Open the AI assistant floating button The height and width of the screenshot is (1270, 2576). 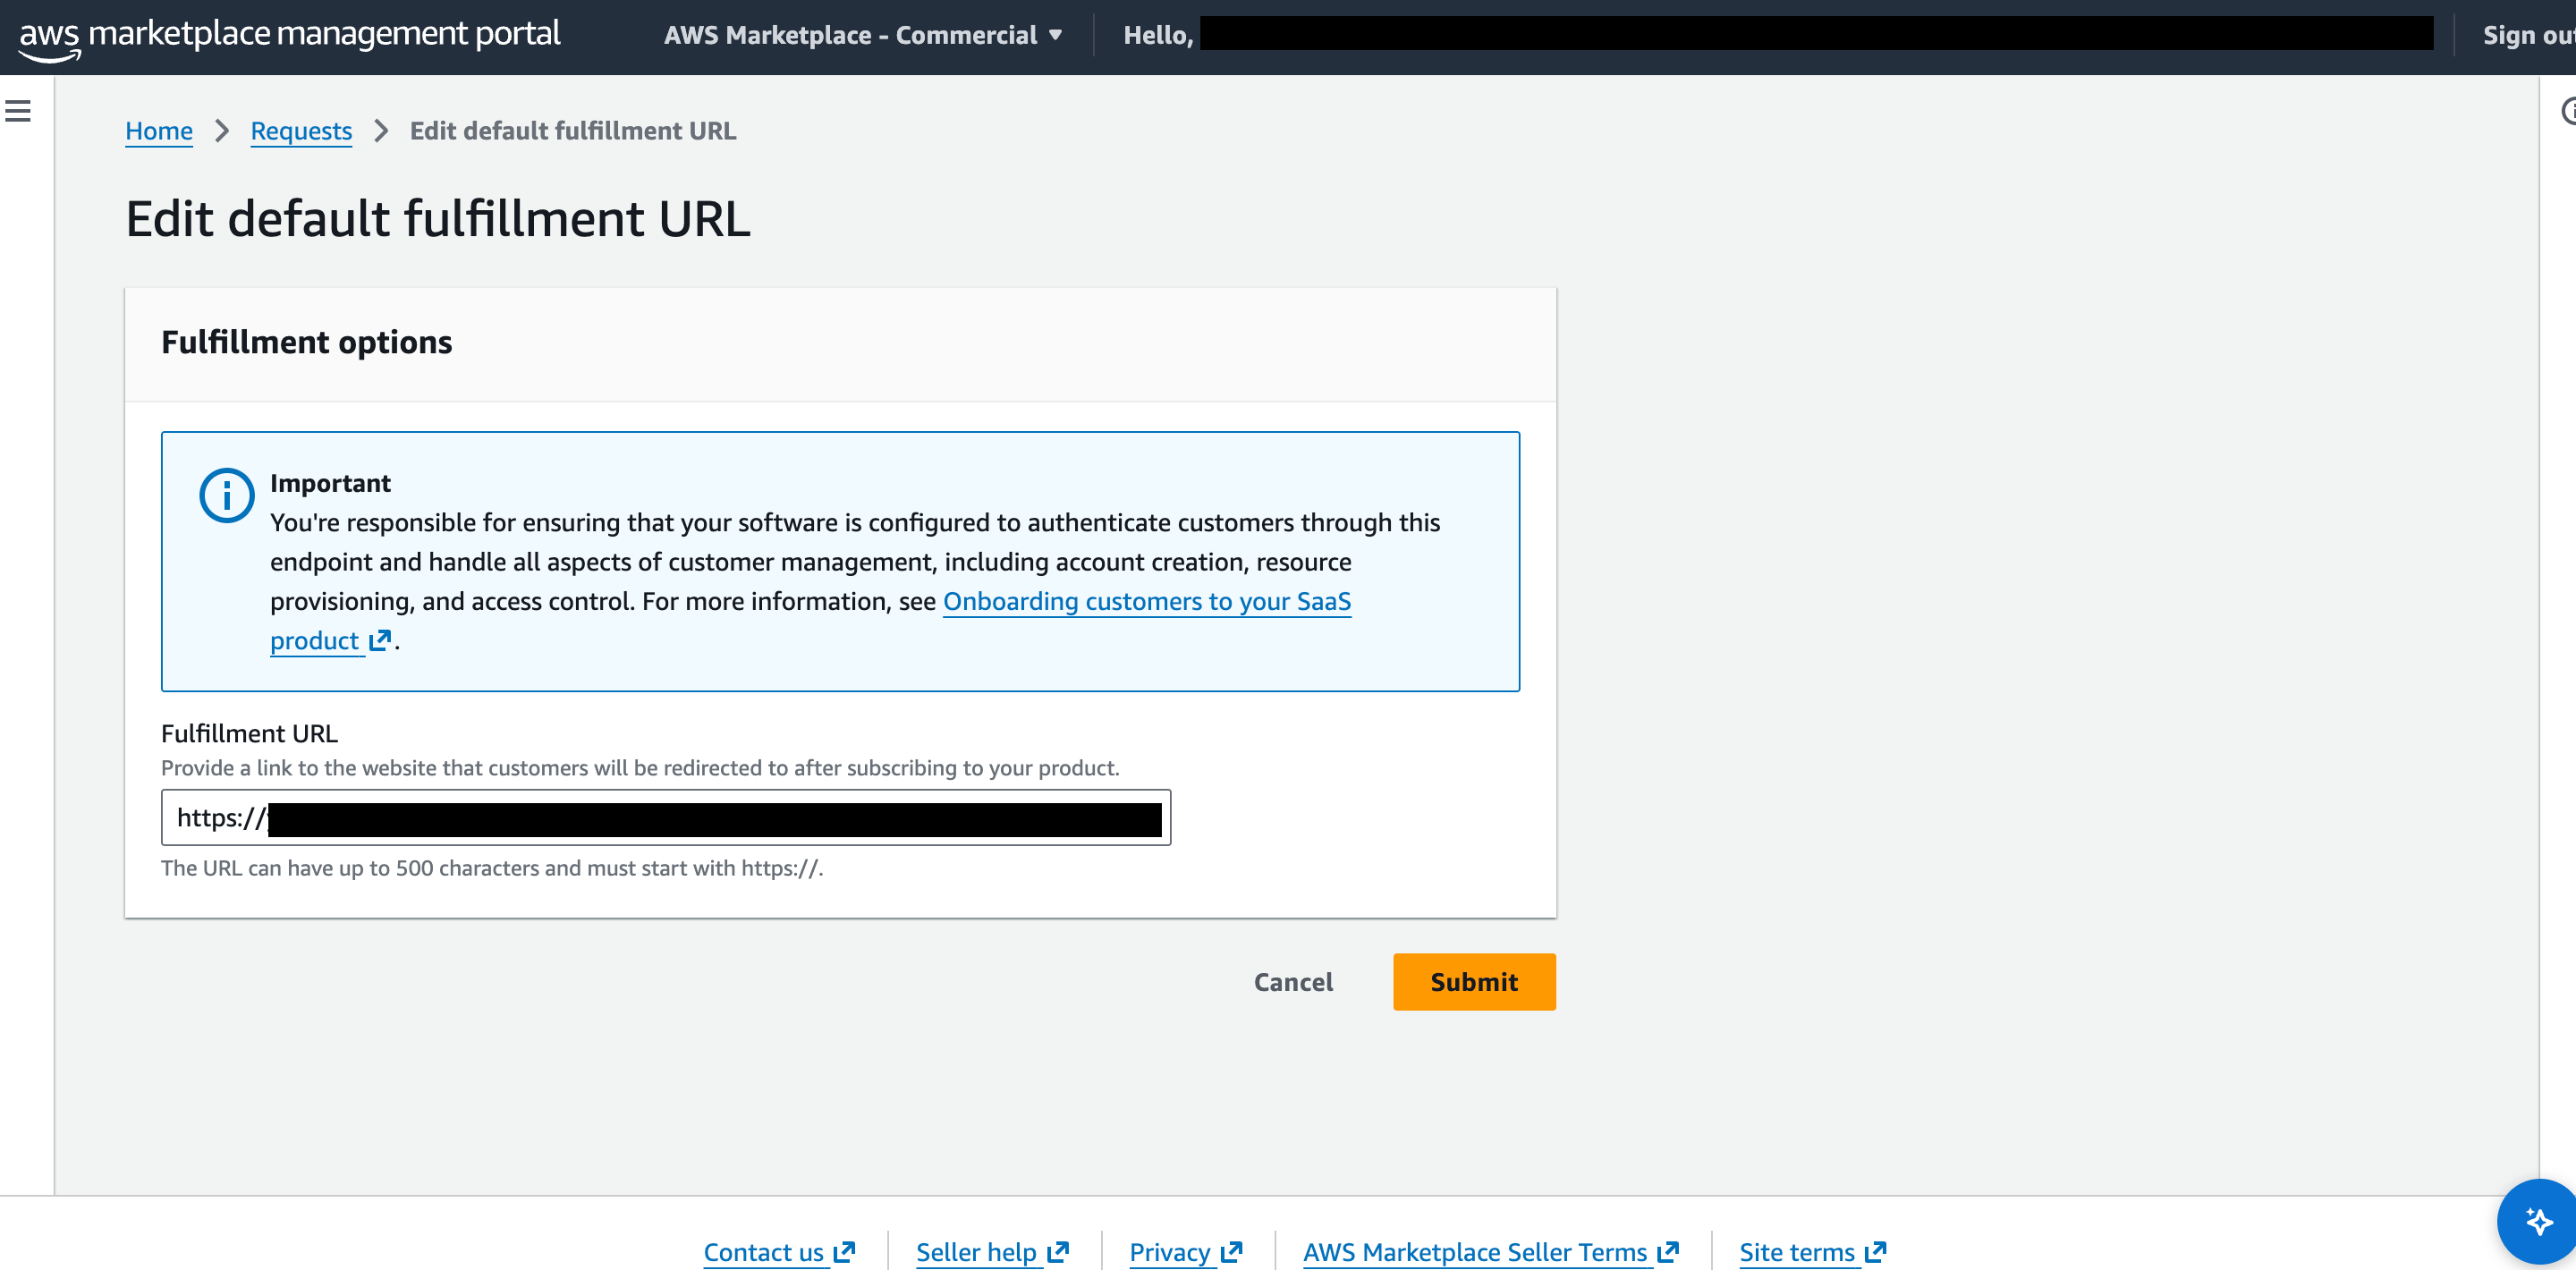pyautogui.click(x=2538, y=1222)
